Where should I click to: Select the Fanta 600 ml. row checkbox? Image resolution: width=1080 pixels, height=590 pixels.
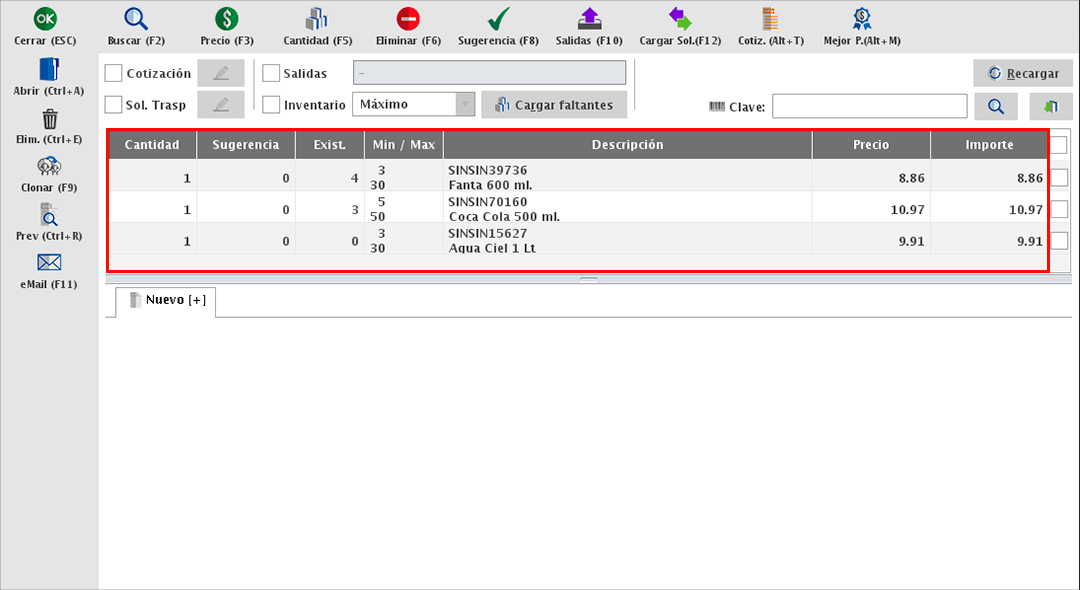coord(1059,178)
